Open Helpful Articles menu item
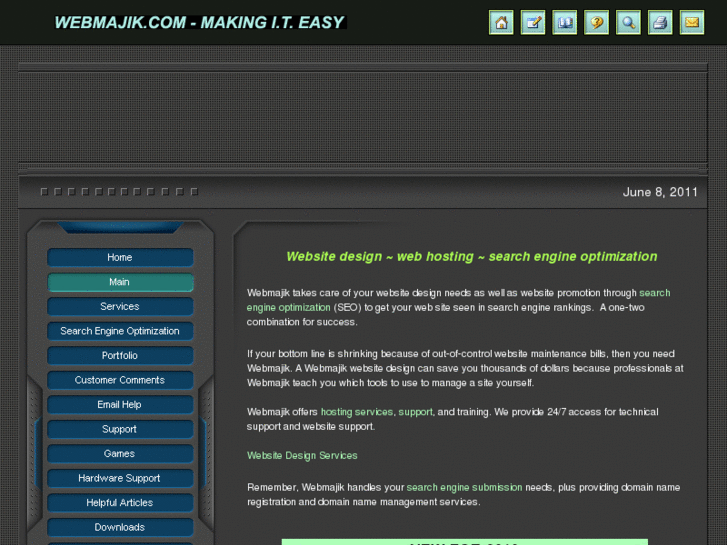 point(120,503)
